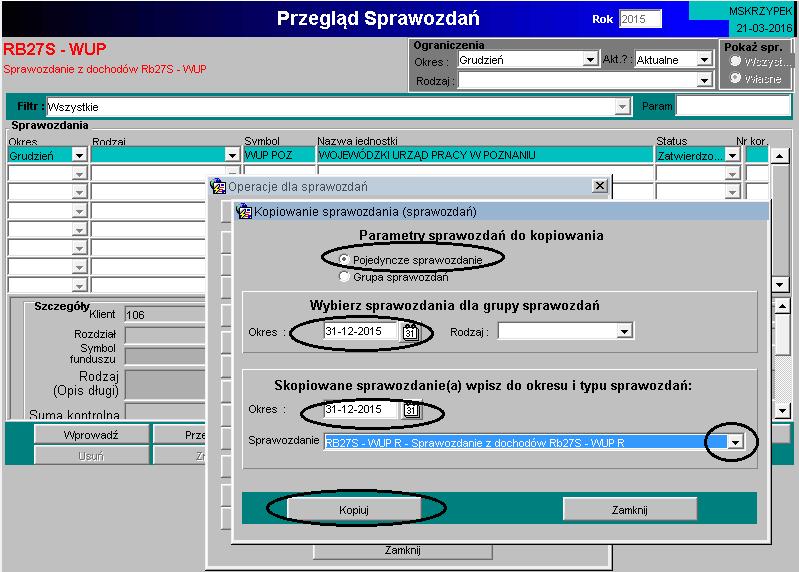The width and height of the screenshot is (799, 572).
Task: Expand Rodzaj dropdown in first report row
Action: 232,155
